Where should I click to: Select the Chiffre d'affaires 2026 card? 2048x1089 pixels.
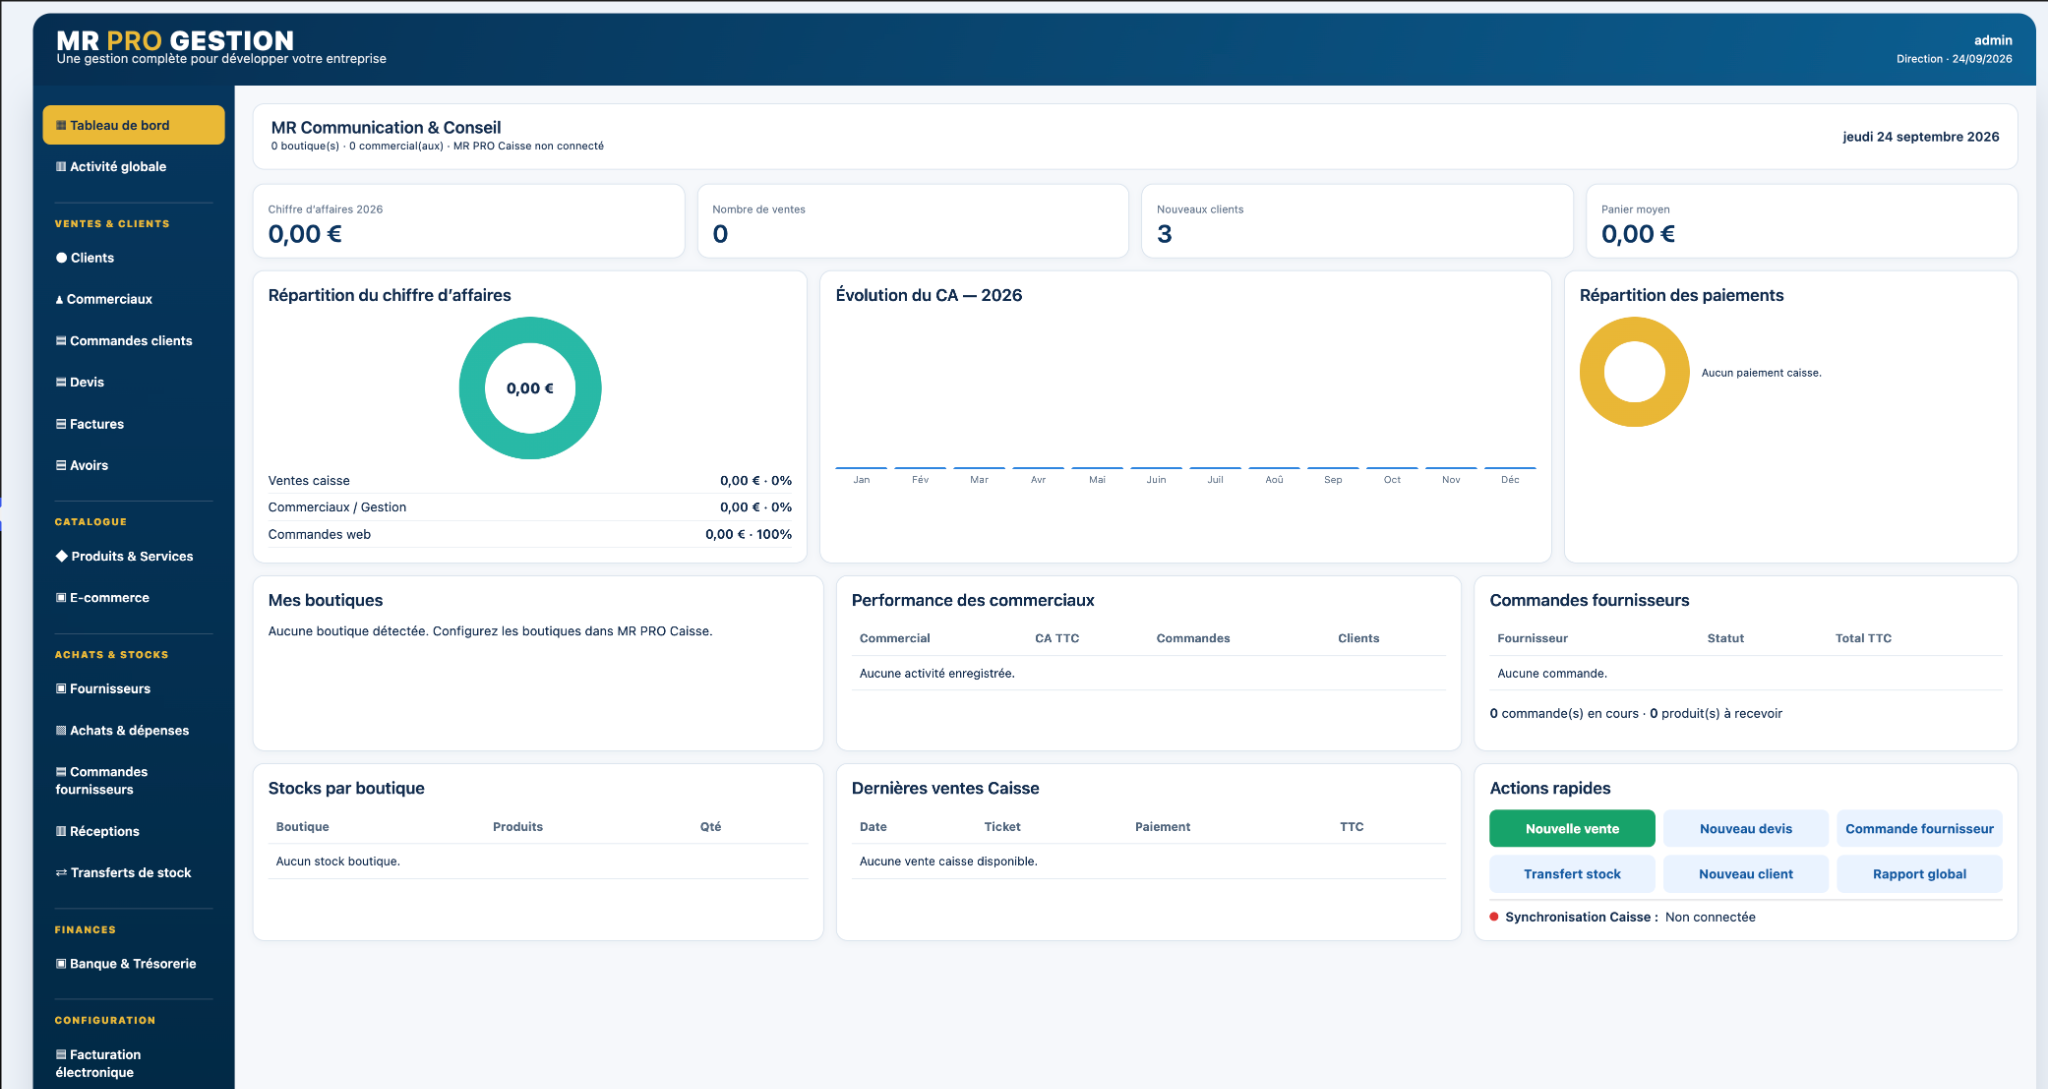(468, 221)
